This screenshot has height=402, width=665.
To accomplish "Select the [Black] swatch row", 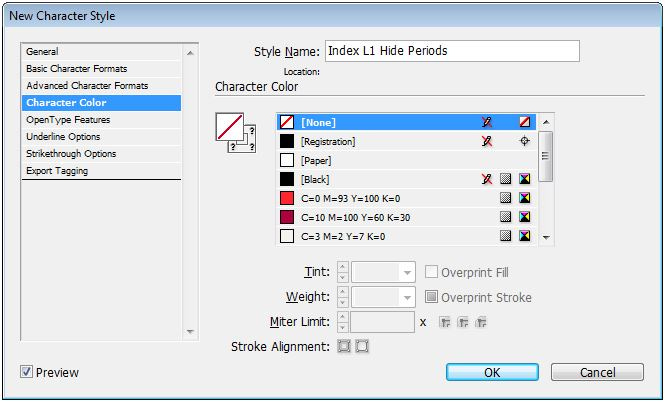I will point(406,179).
